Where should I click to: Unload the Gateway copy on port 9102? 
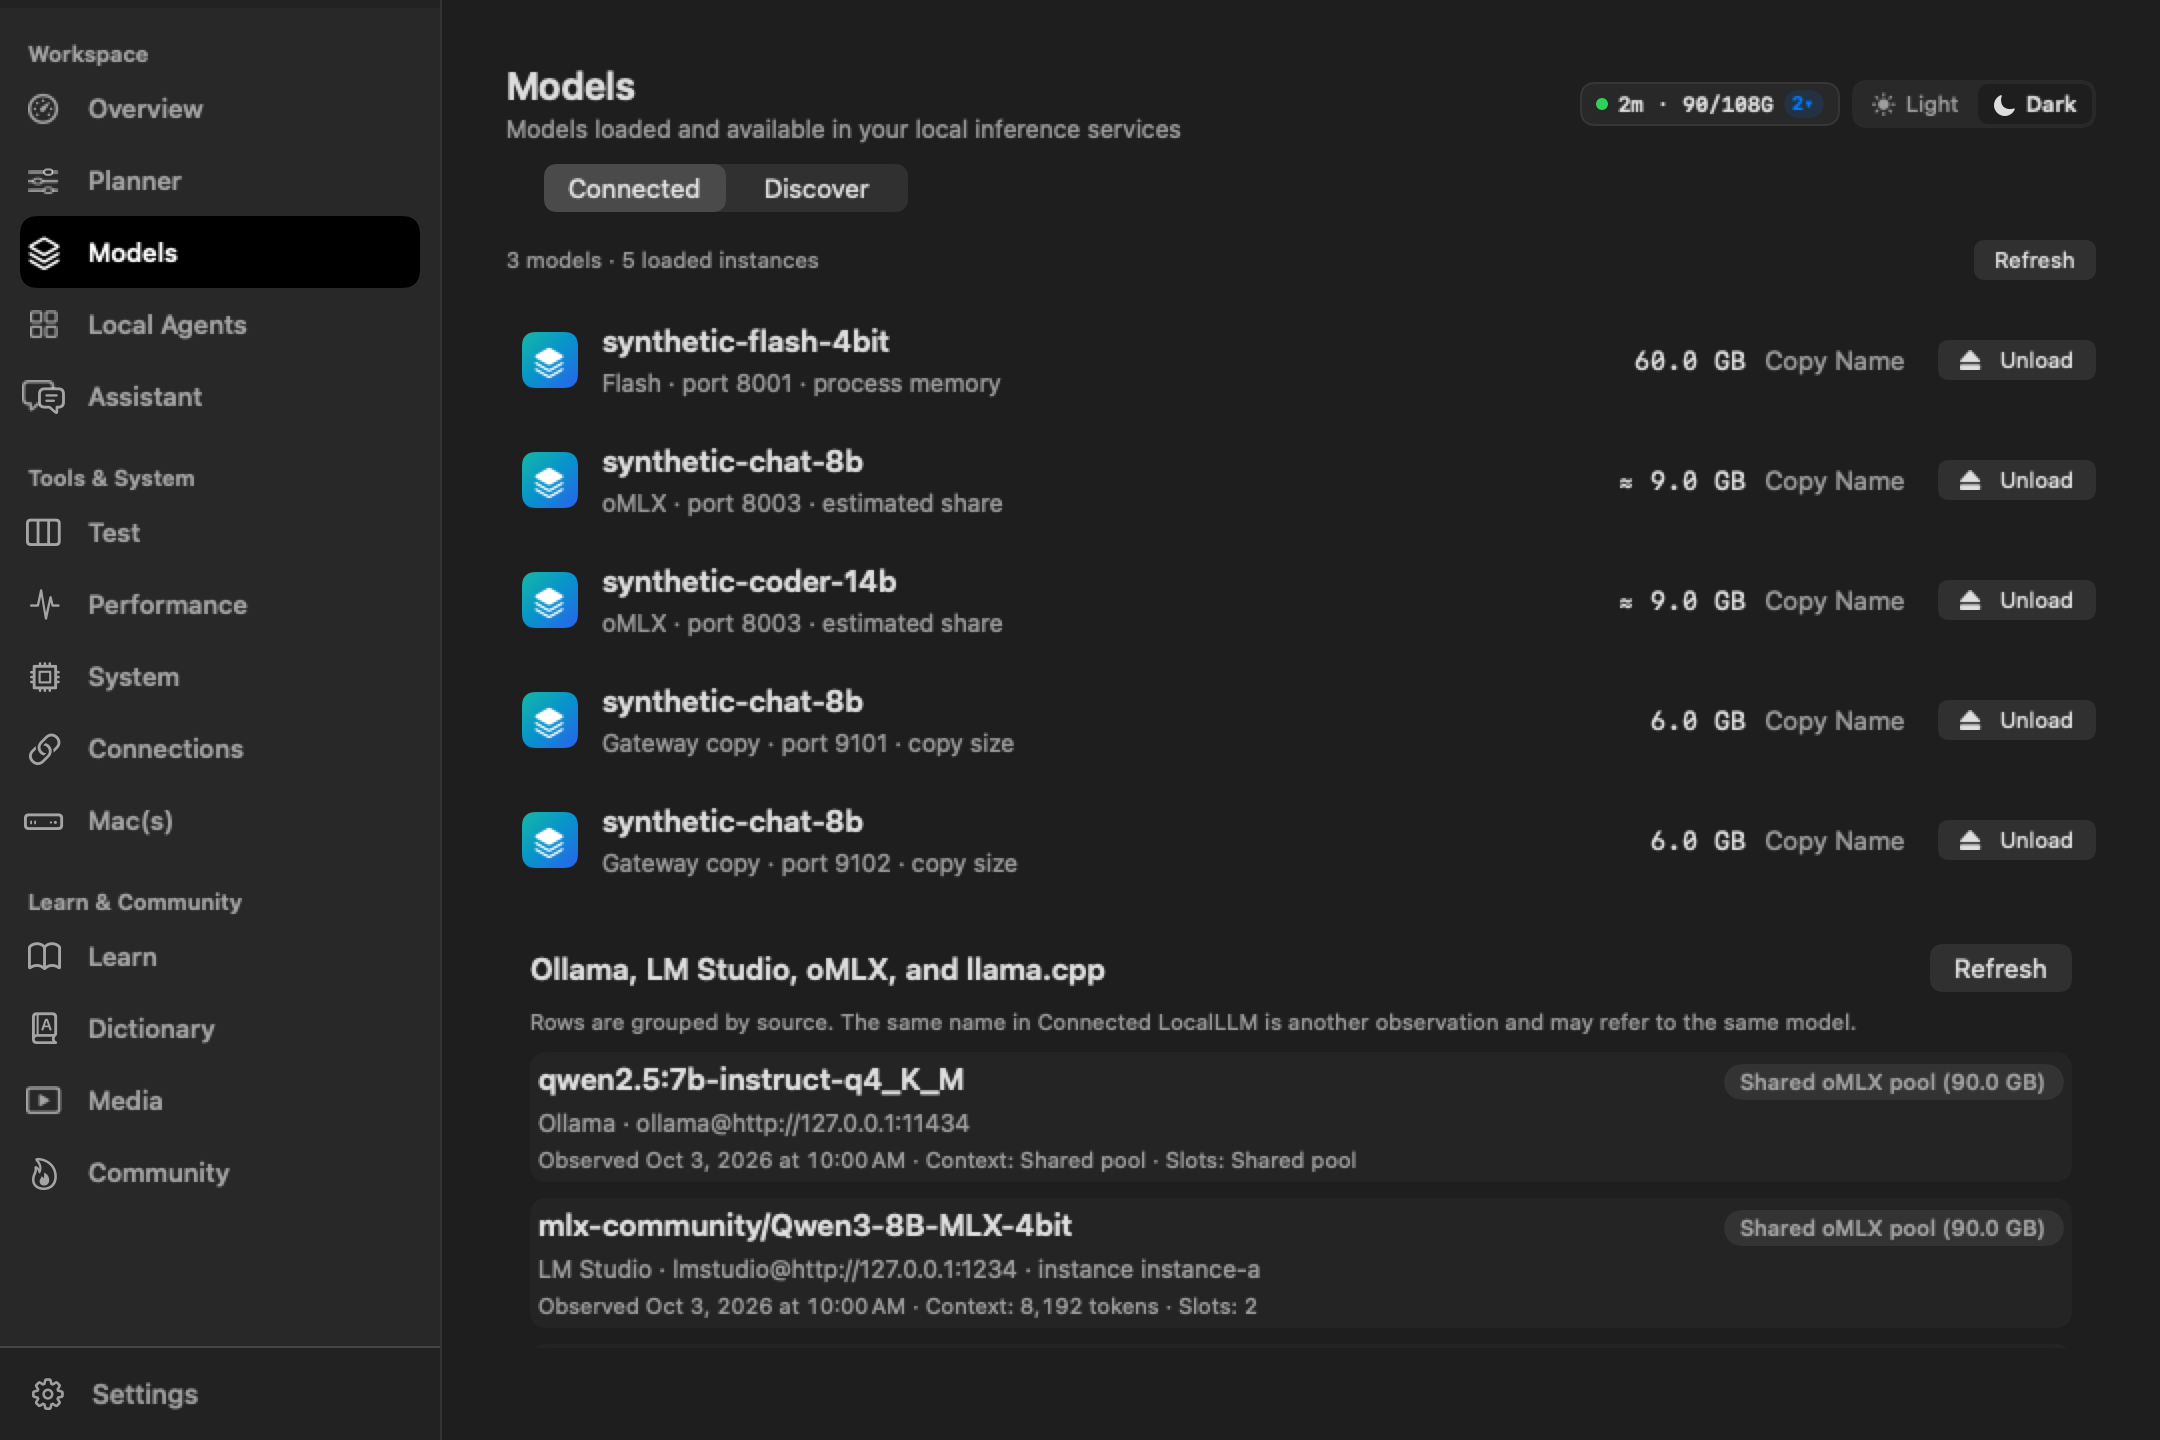[x=2016, y=840]
